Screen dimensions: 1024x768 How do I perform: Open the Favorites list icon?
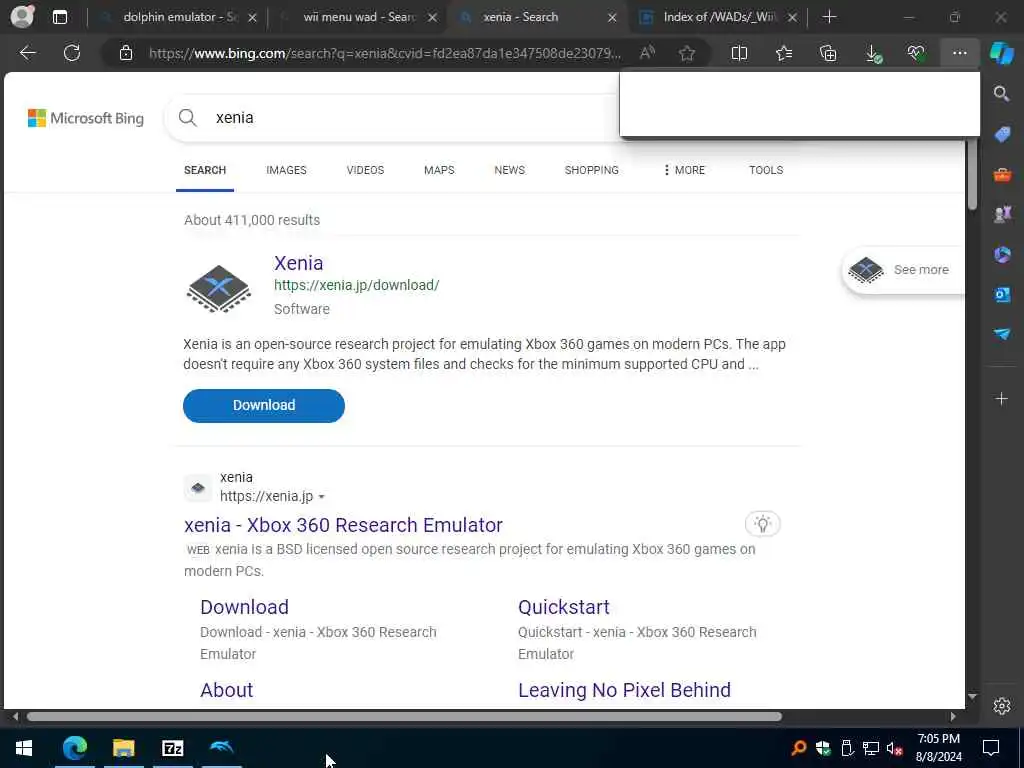(784, 53)
